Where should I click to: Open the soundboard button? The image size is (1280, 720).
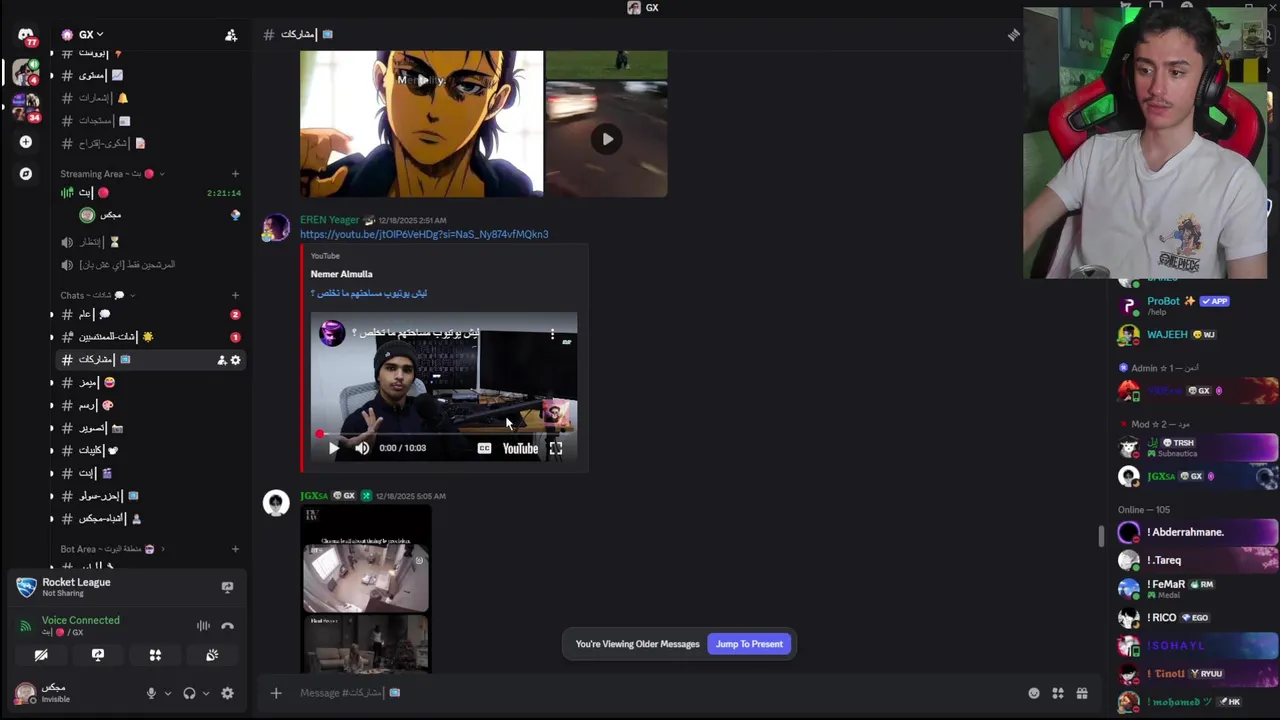point(212,655)
